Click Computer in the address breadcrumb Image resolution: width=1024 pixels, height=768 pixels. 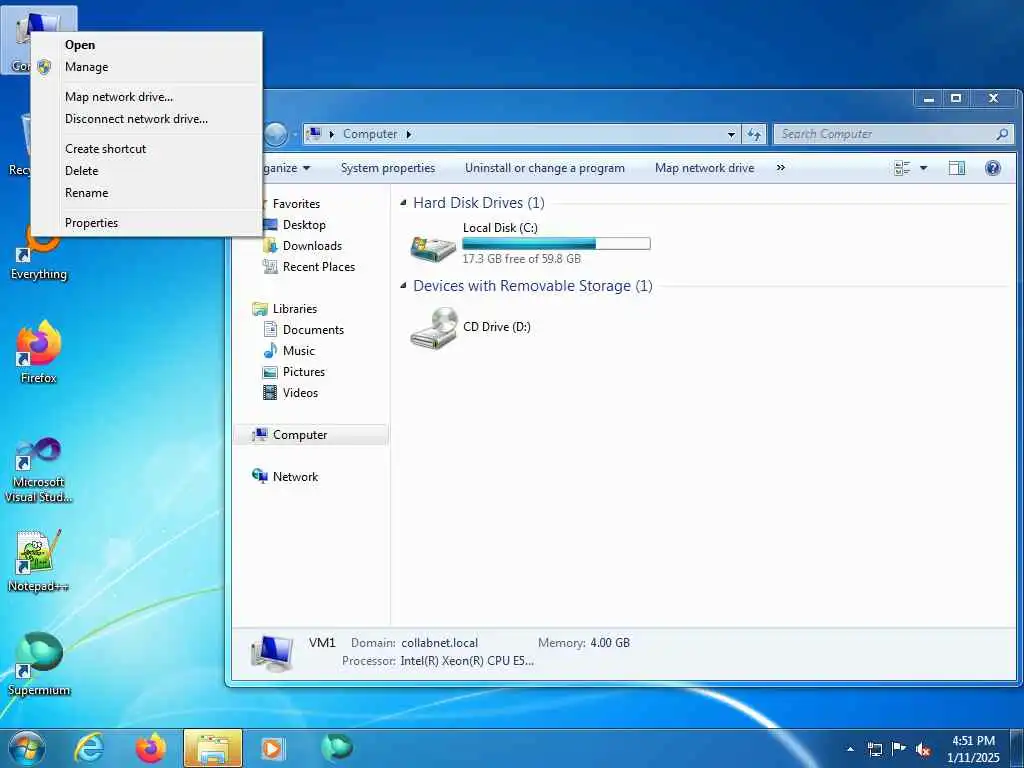[370, 134]
